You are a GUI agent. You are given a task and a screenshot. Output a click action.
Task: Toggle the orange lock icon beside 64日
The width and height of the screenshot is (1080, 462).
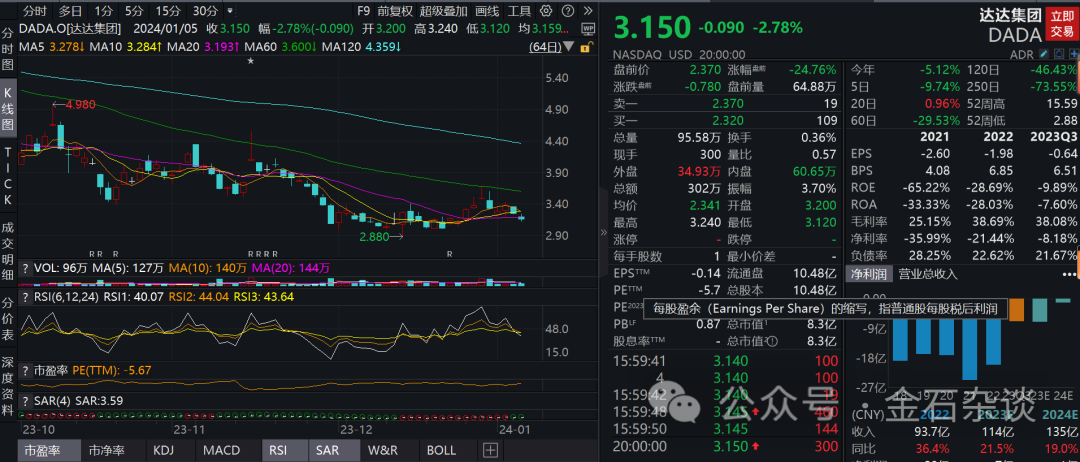(585, 47)
